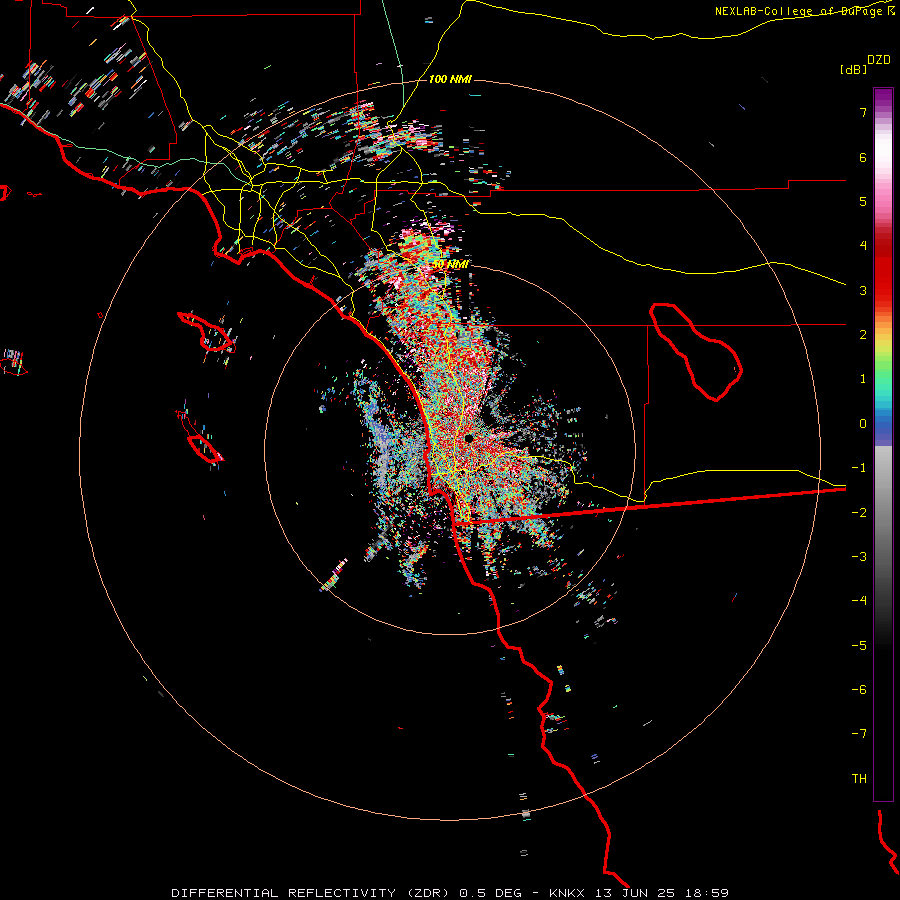Click the -6 value on color scale
Image resolution: width=900 pixels, height=900 pixels.
point(859,690)
